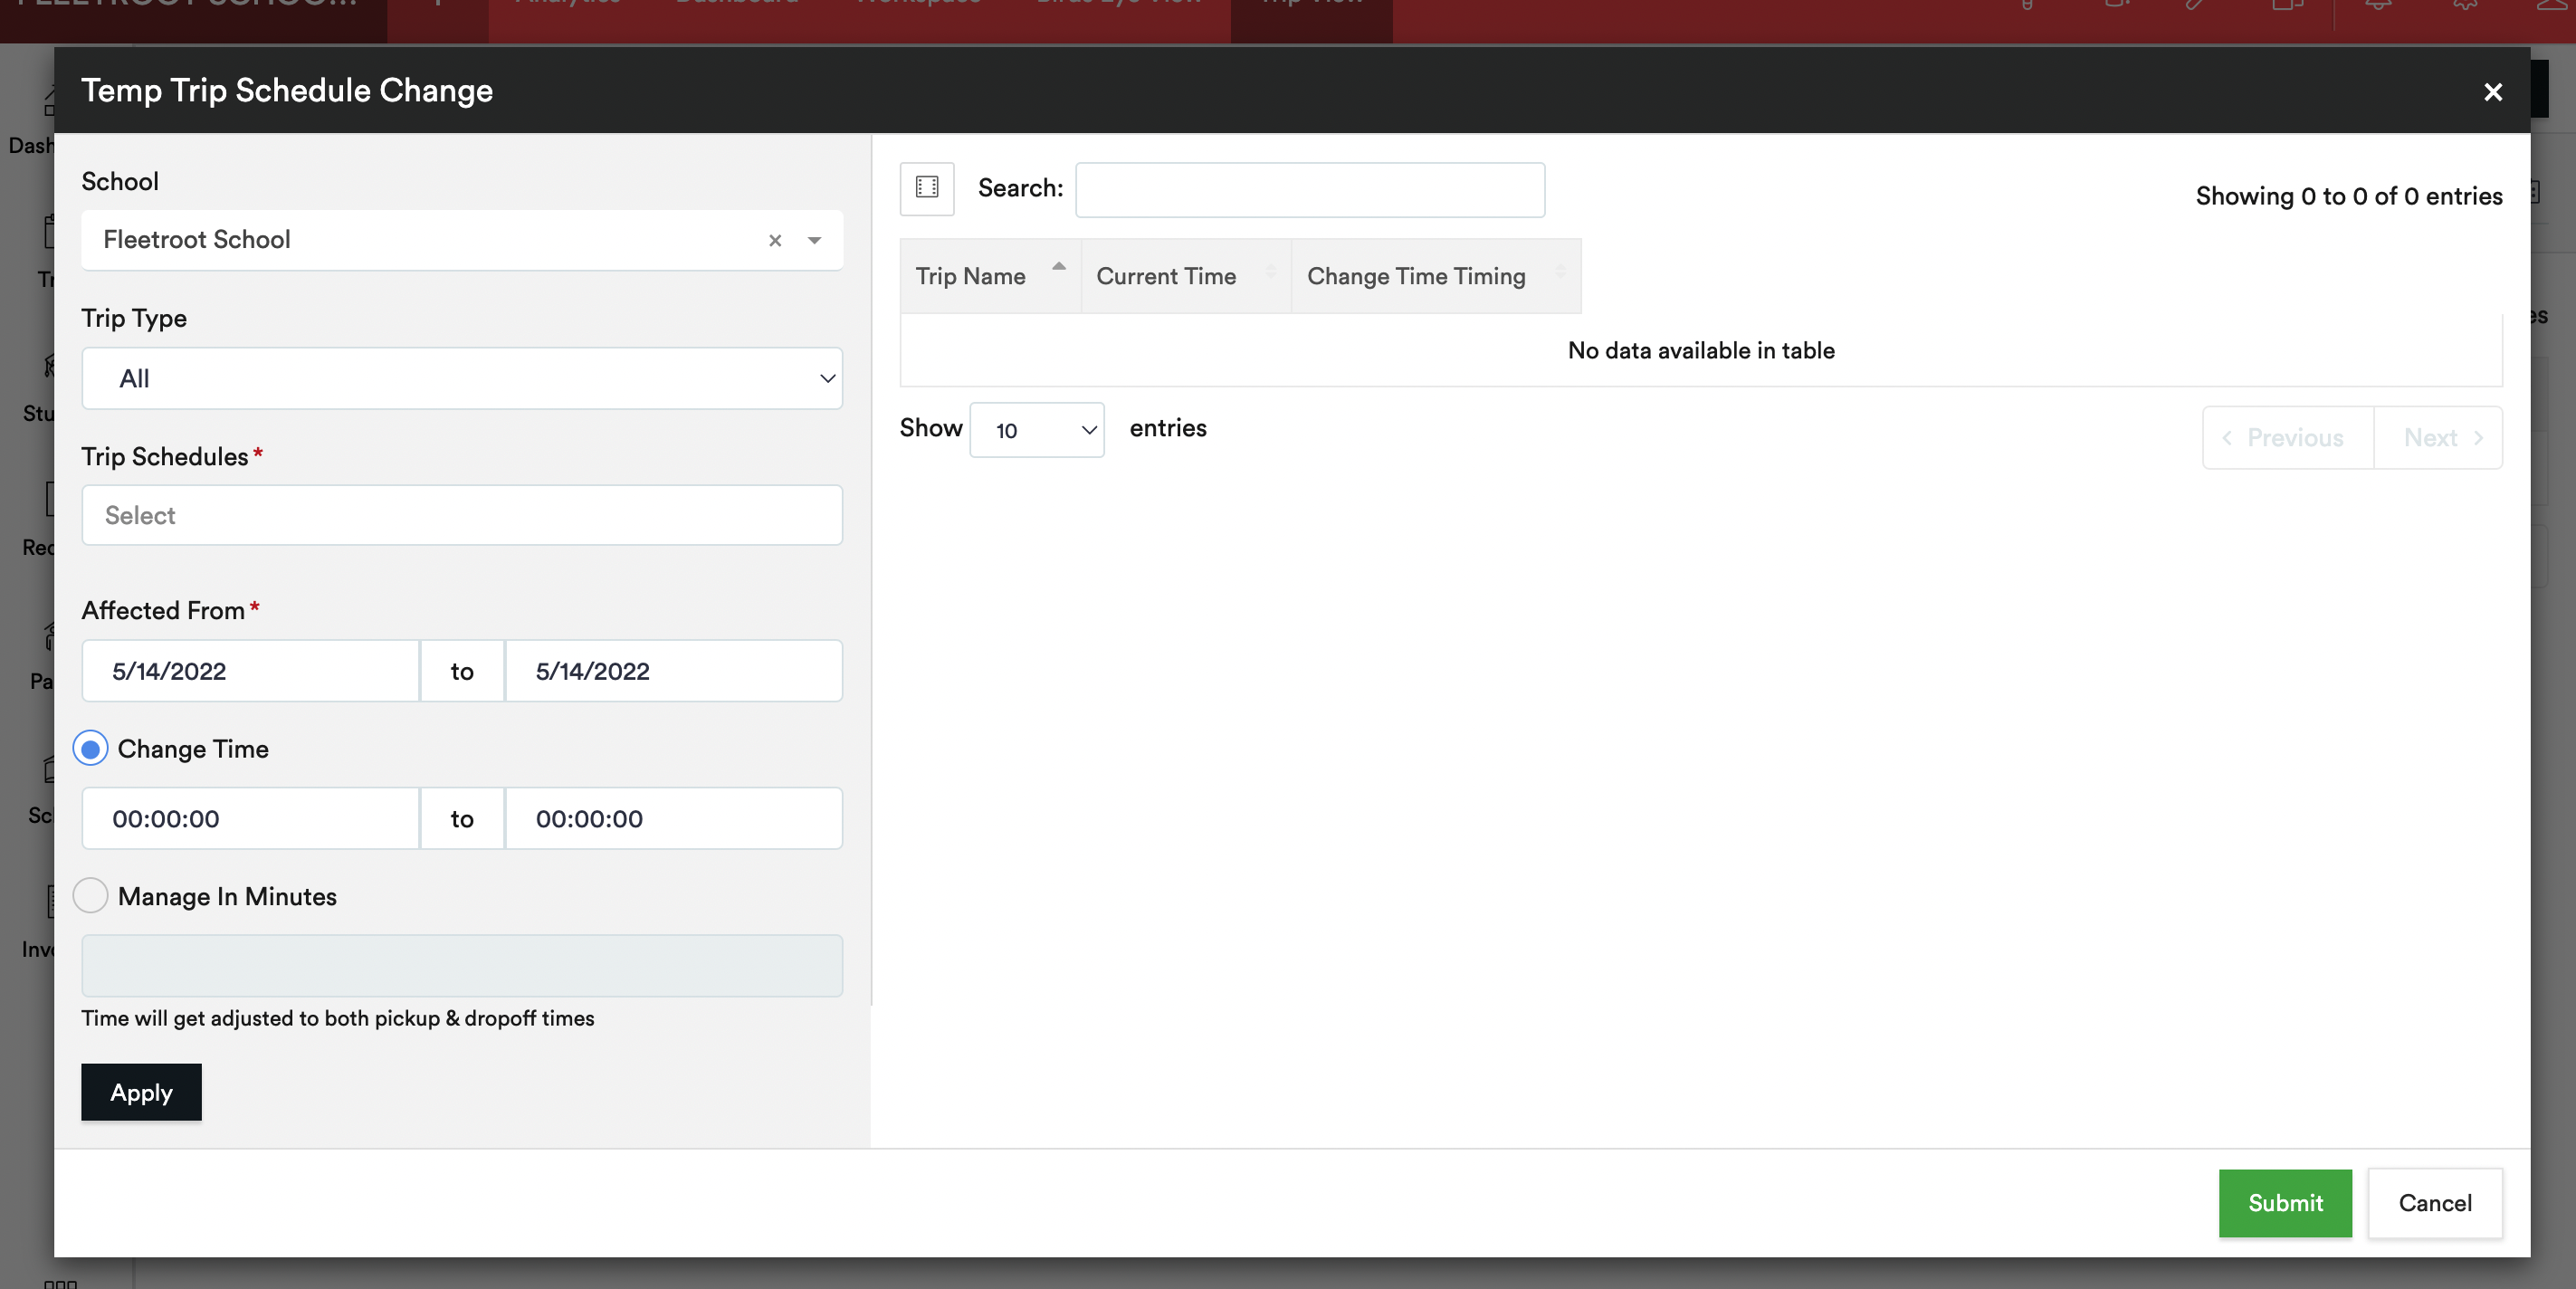The height and width of the screenshot is (1289, 2576).
Task: Select the Change Time radio button
Action: (90, 749)
